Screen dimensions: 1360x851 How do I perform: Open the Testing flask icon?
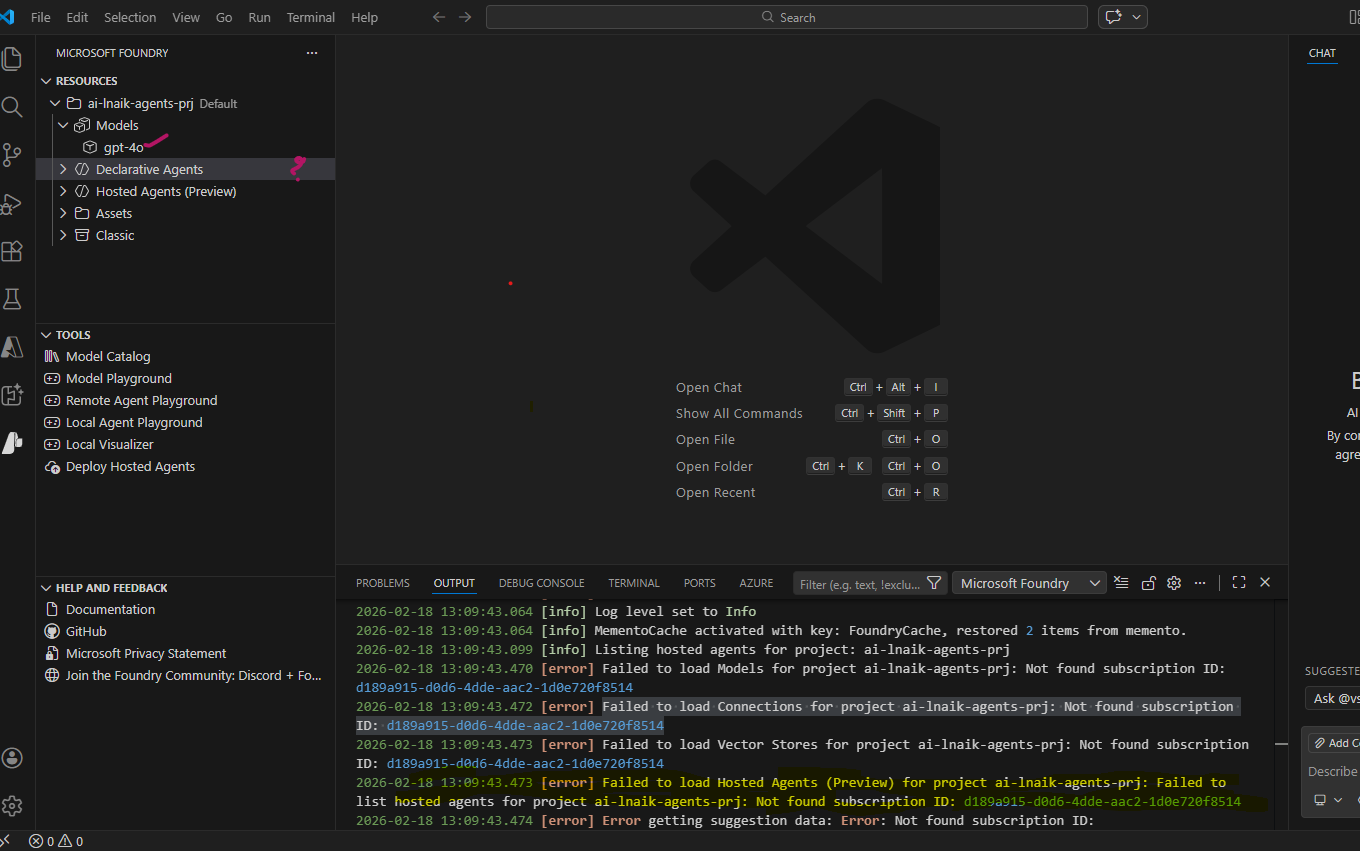[x=12, y=299]
